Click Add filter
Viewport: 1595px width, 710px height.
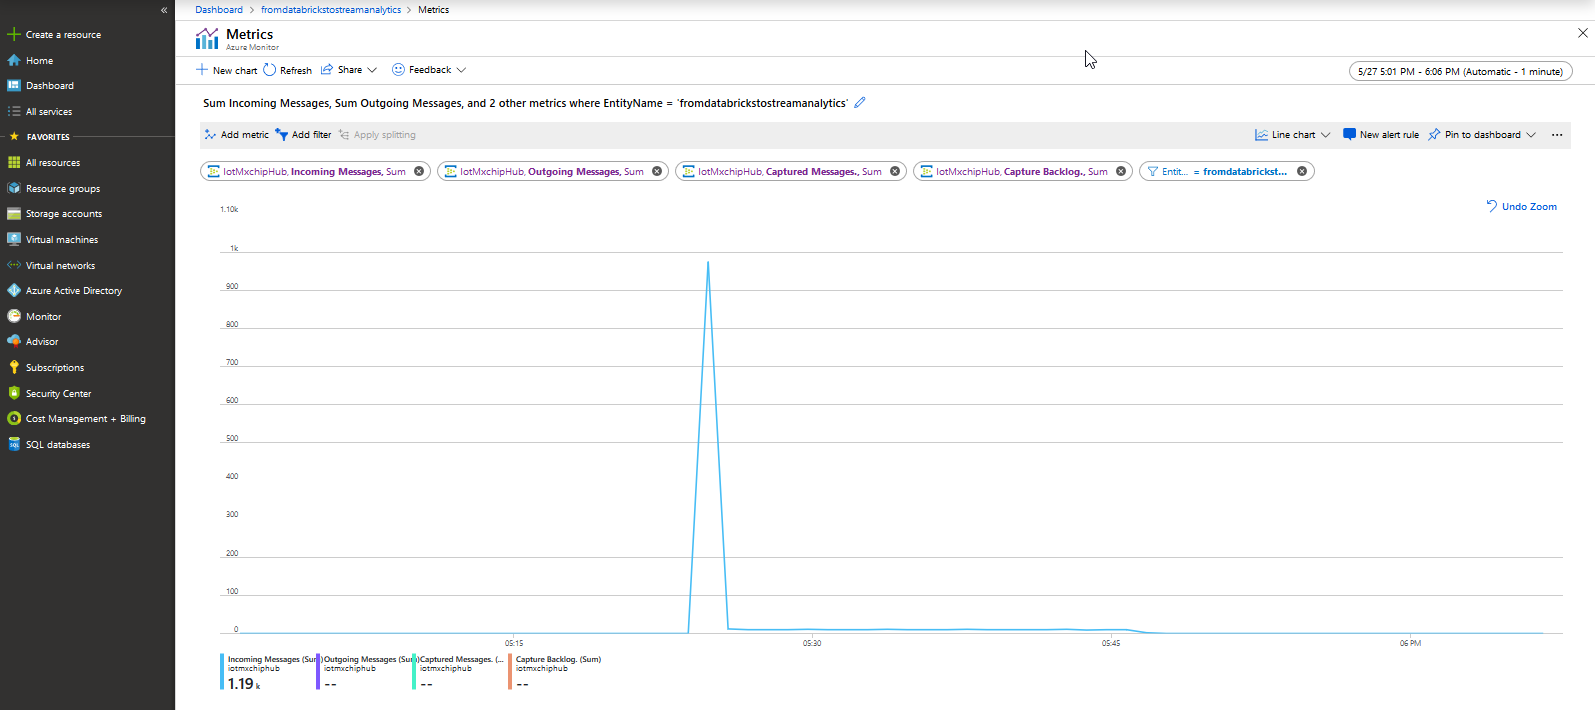[303, 135]
